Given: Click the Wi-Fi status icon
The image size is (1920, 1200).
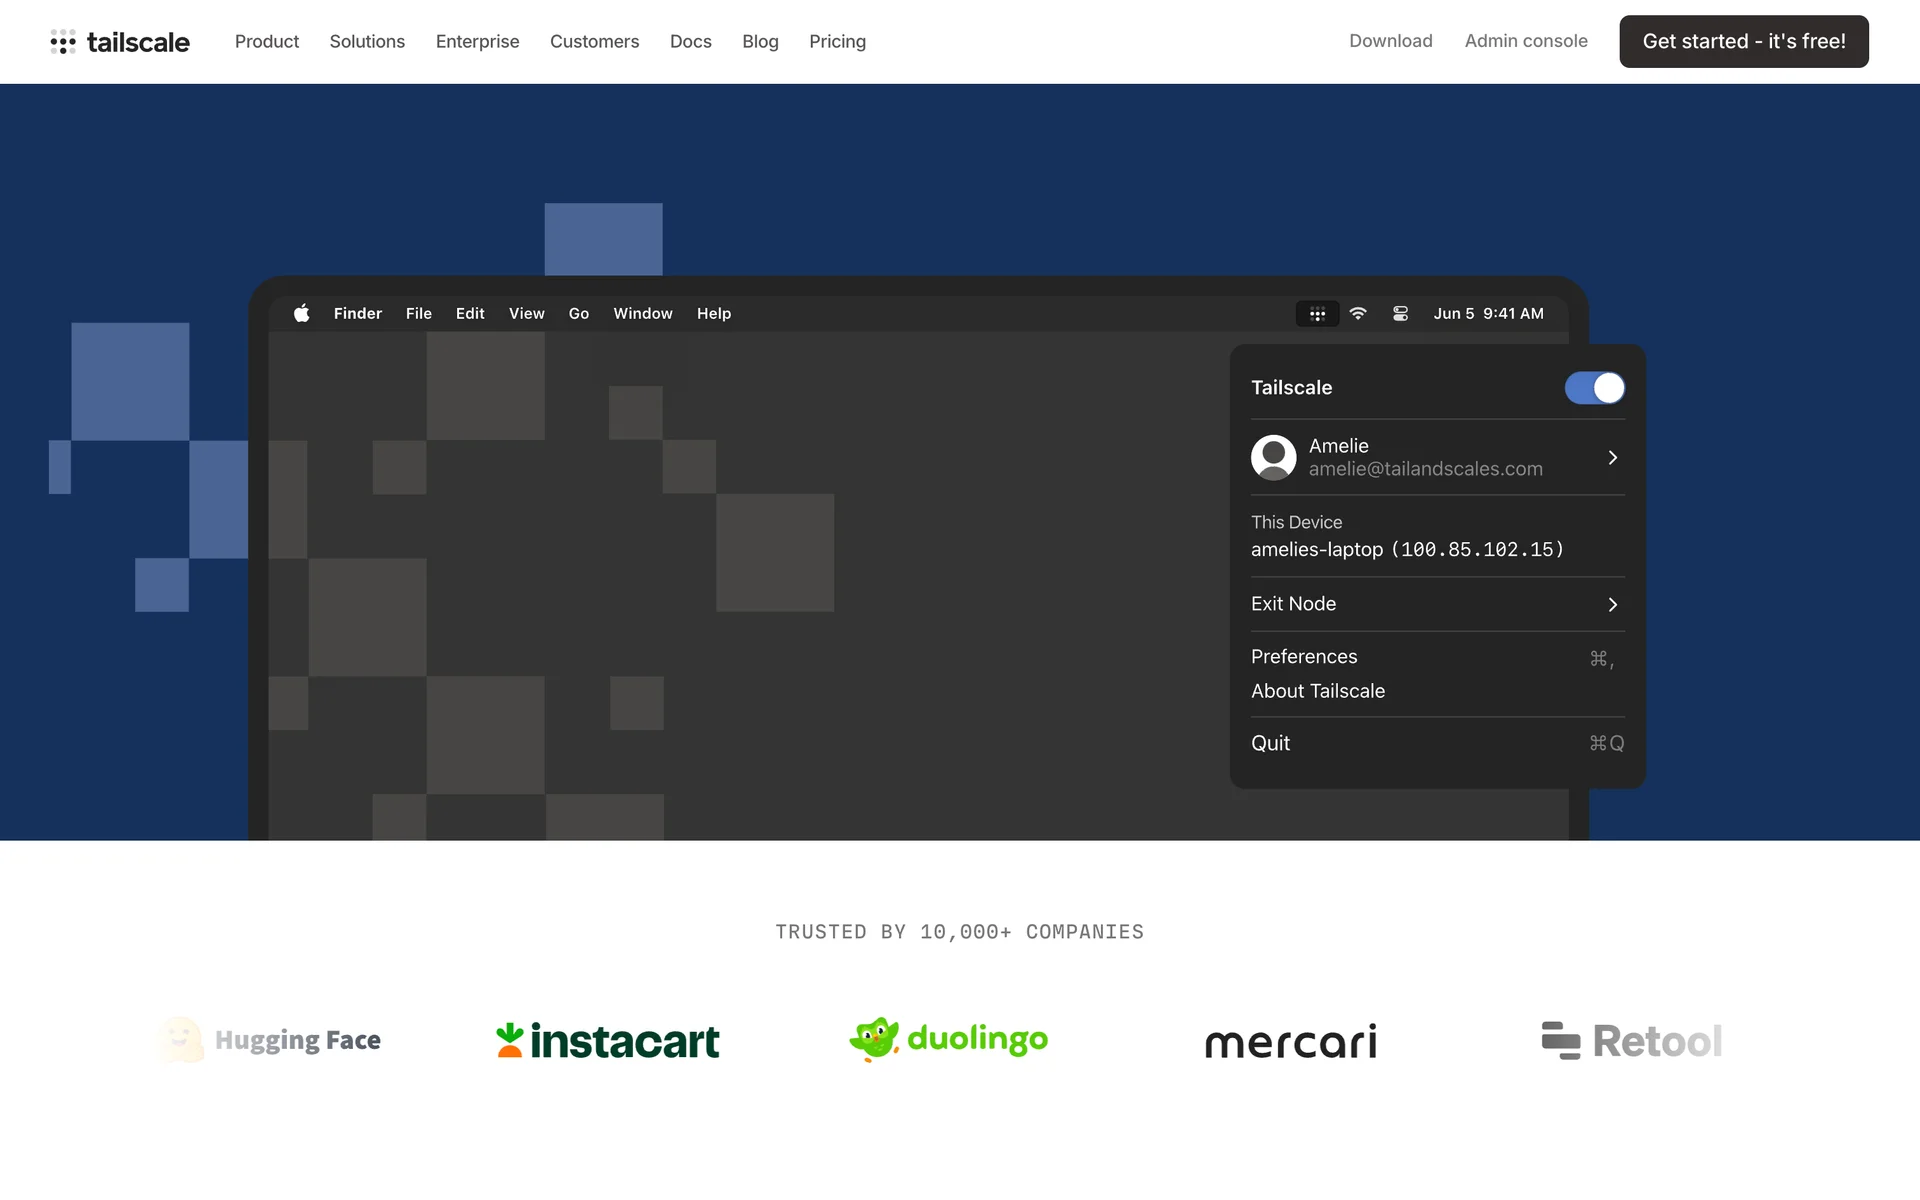Looking at the screenshot, I should pyautogui.click(x=1358, y=314).
